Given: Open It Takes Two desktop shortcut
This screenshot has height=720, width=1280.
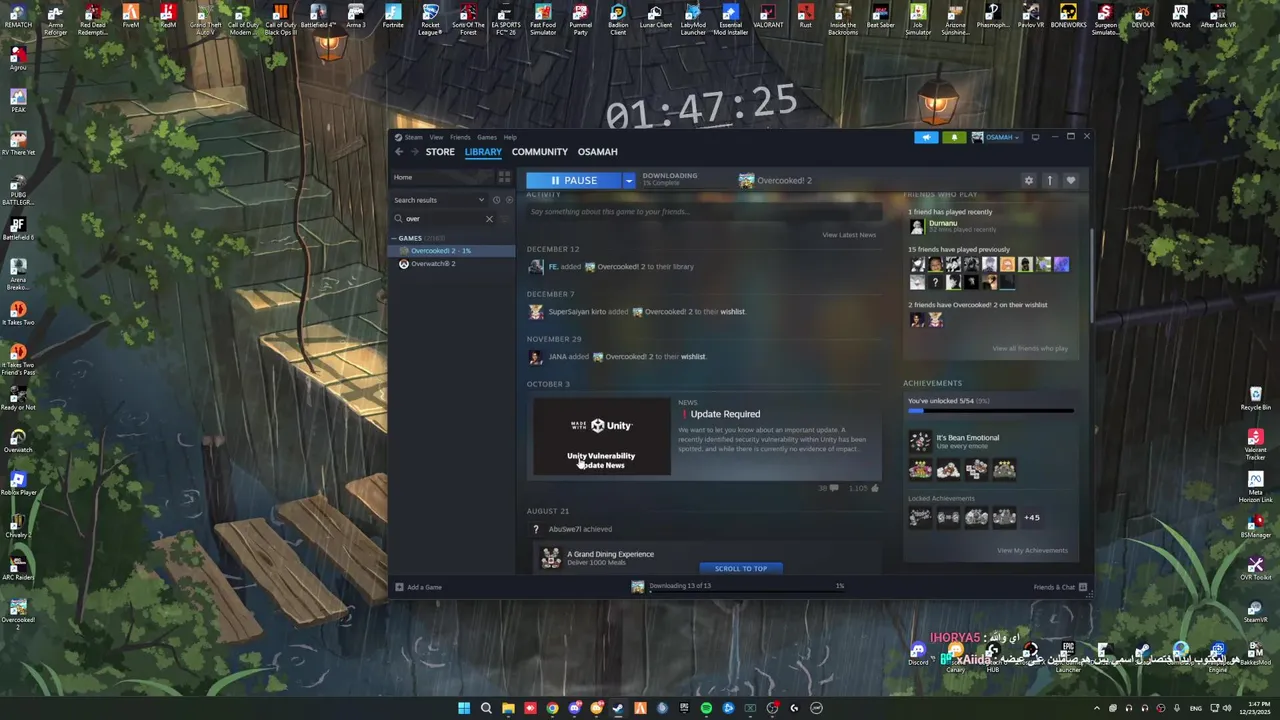Looking at the screenshot, I should tap(18, 314).
